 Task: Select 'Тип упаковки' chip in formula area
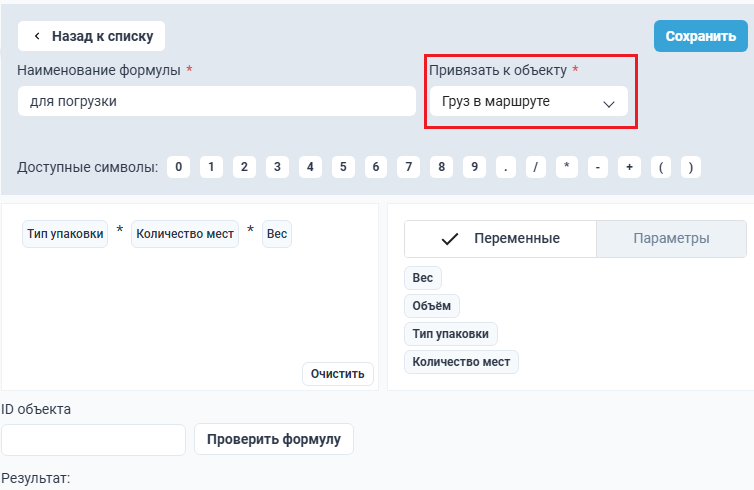65,234
